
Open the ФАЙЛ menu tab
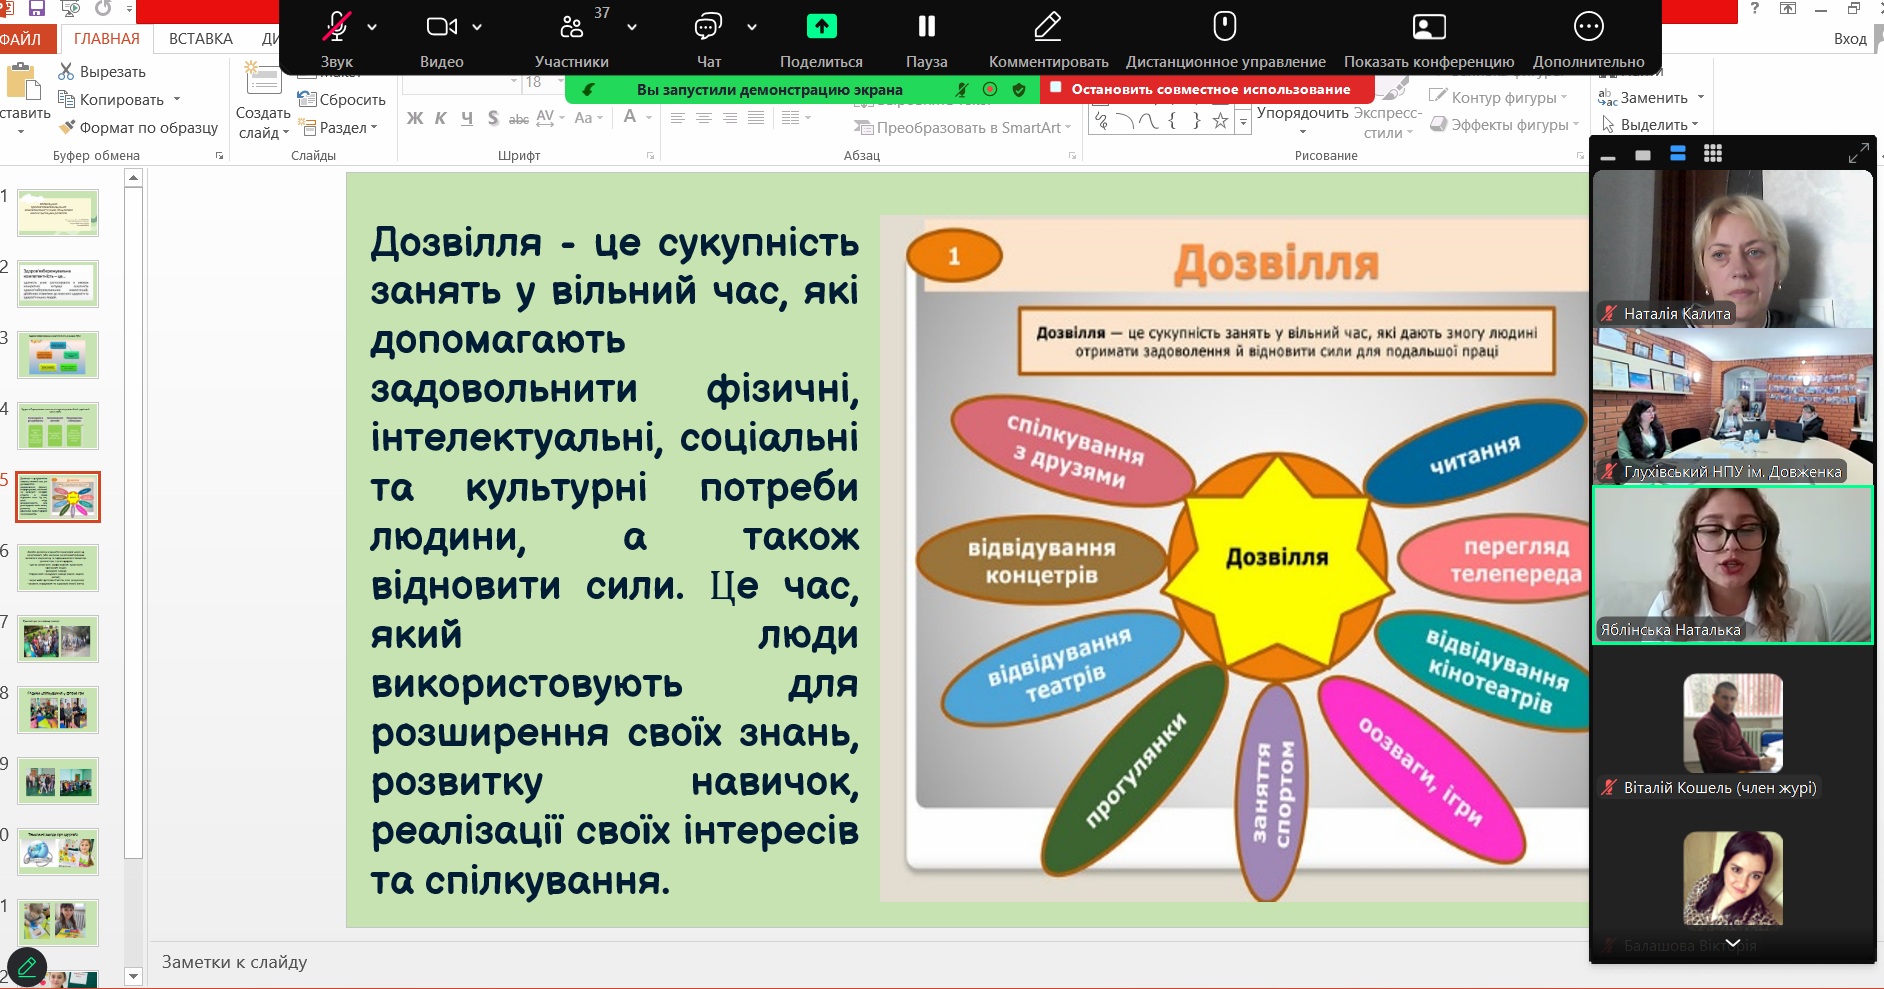(22, 39)
